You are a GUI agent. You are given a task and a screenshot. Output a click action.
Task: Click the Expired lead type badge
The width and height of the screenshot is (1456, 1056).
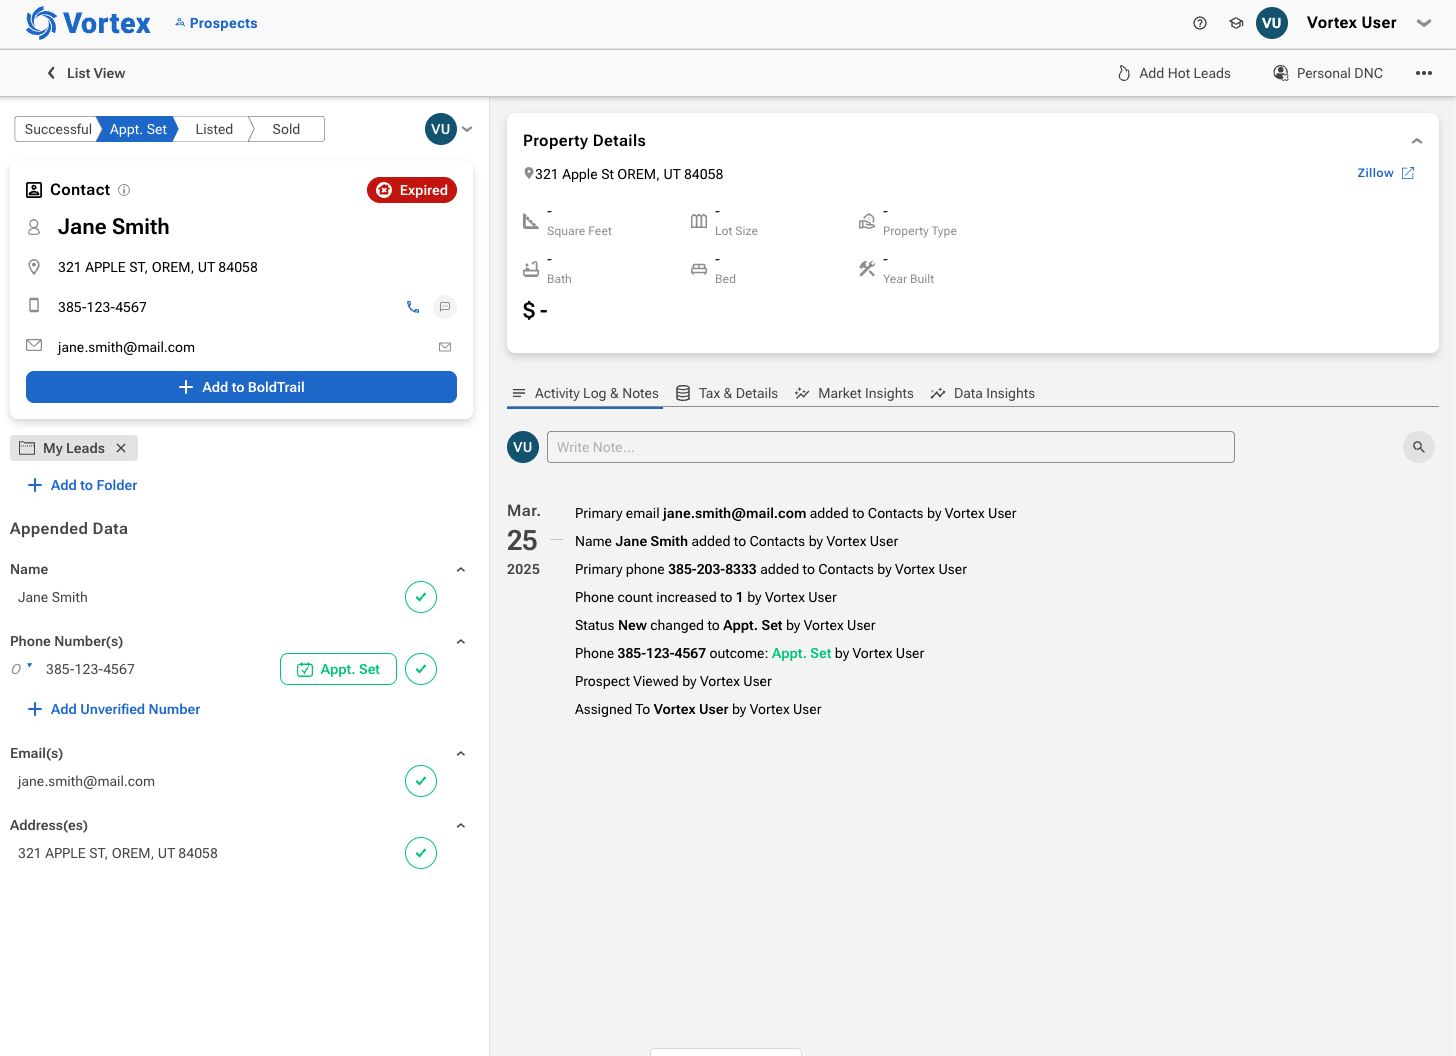click(x=412, y=190)
